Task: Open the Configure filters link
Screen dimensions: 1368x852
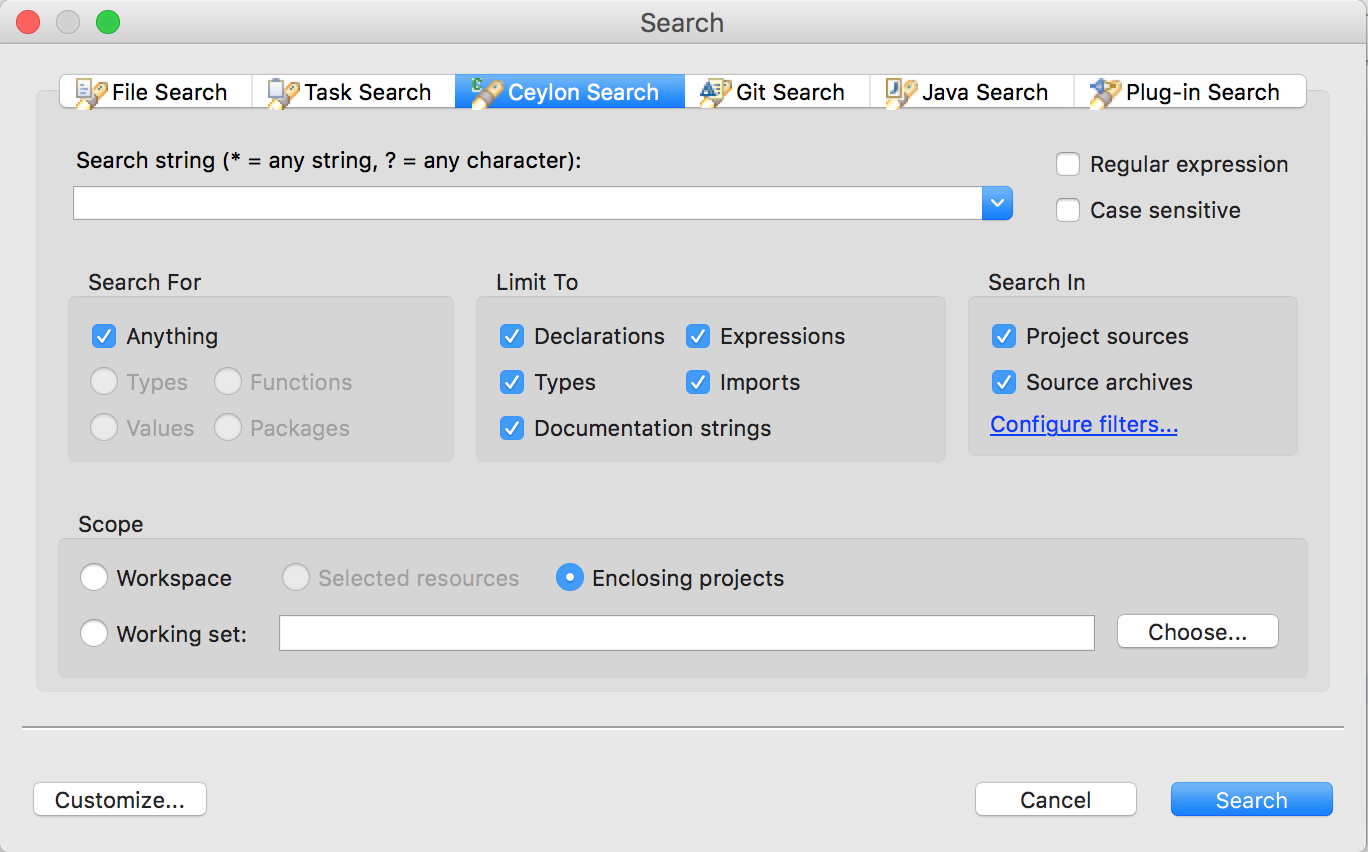Action: [1084, 425]
